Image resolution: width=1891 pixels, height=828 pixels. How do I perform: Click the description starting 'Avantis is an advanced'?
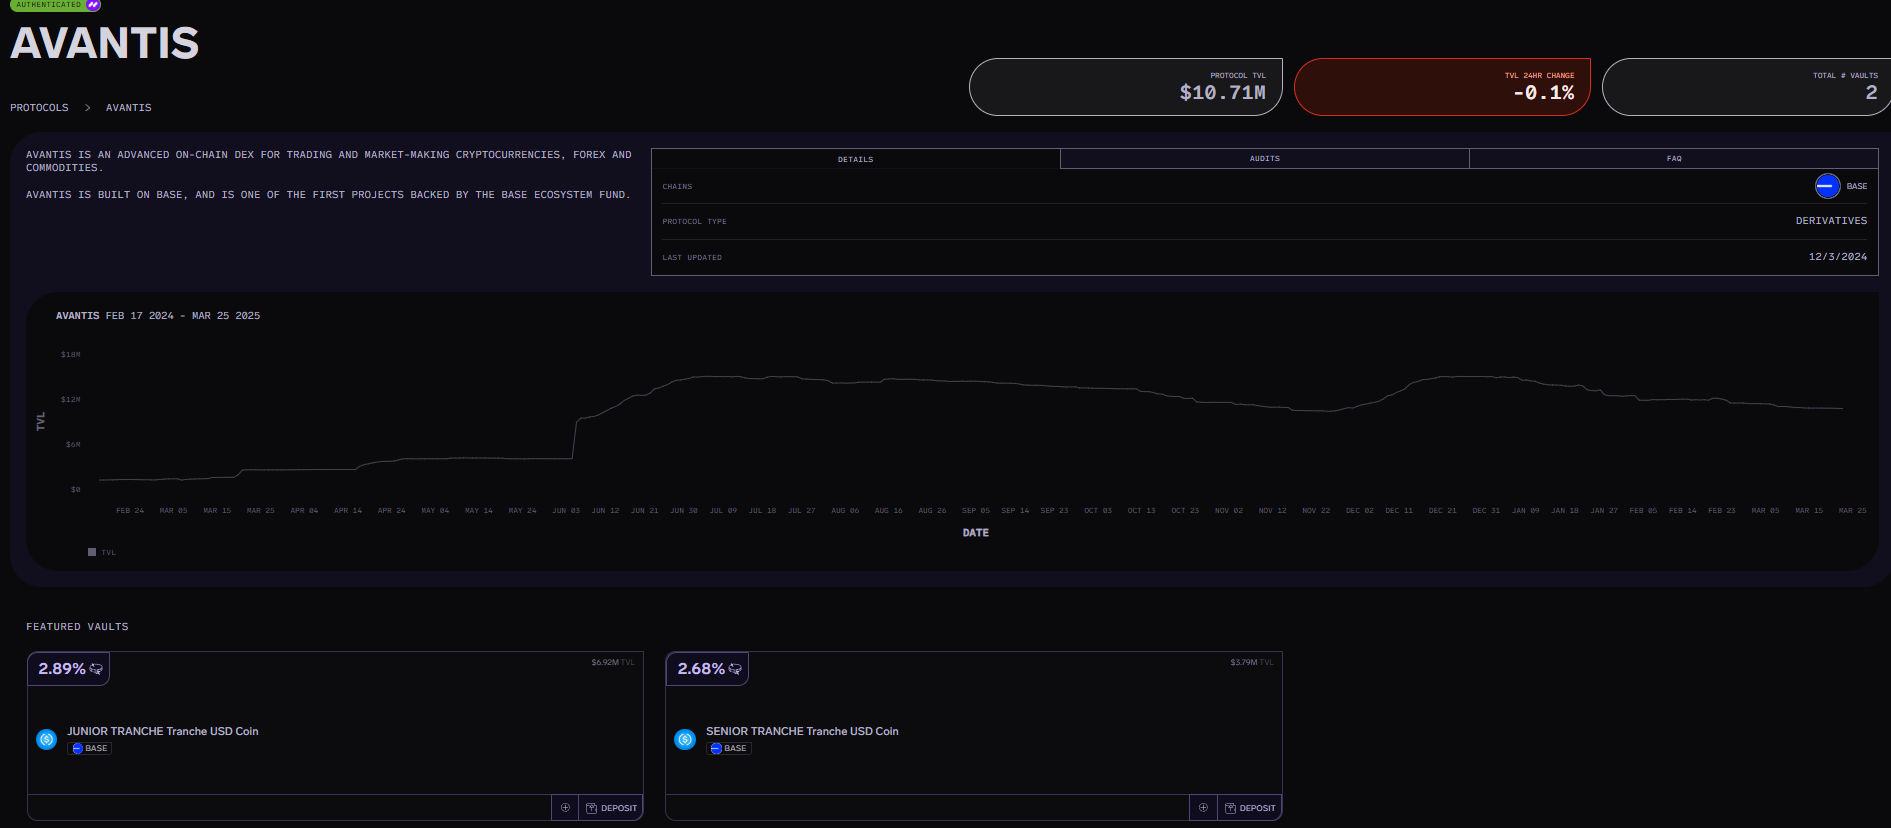[329, 161]
